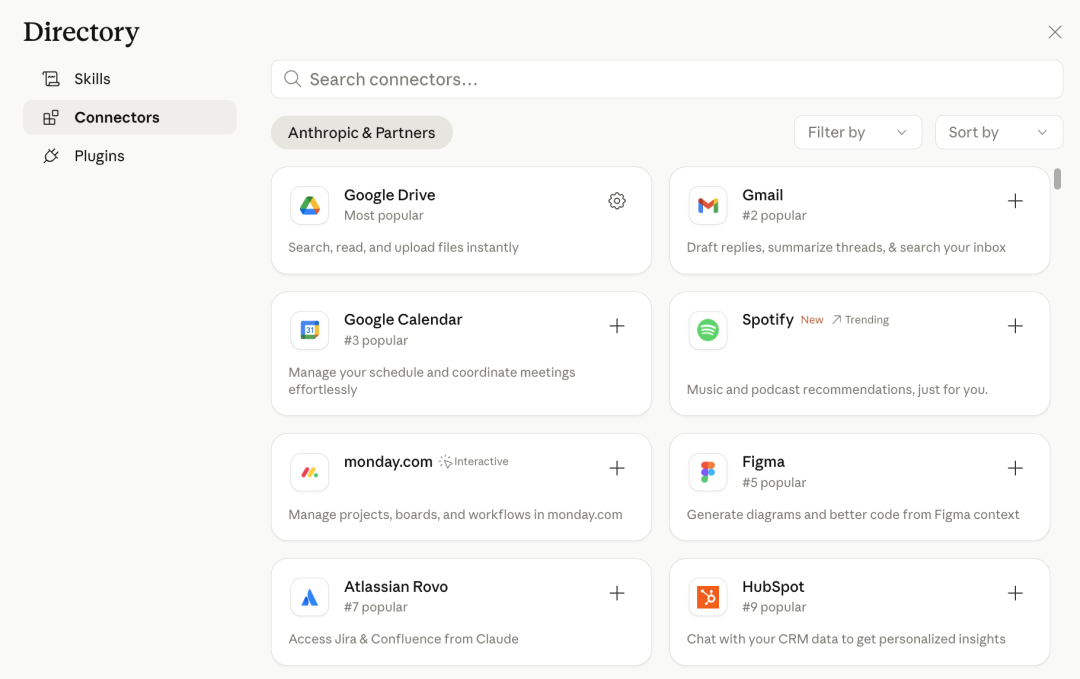The image size is (1080, 679).
Task: Add Google Calendar connector via plus icon
Action: [x=617, y=326]
